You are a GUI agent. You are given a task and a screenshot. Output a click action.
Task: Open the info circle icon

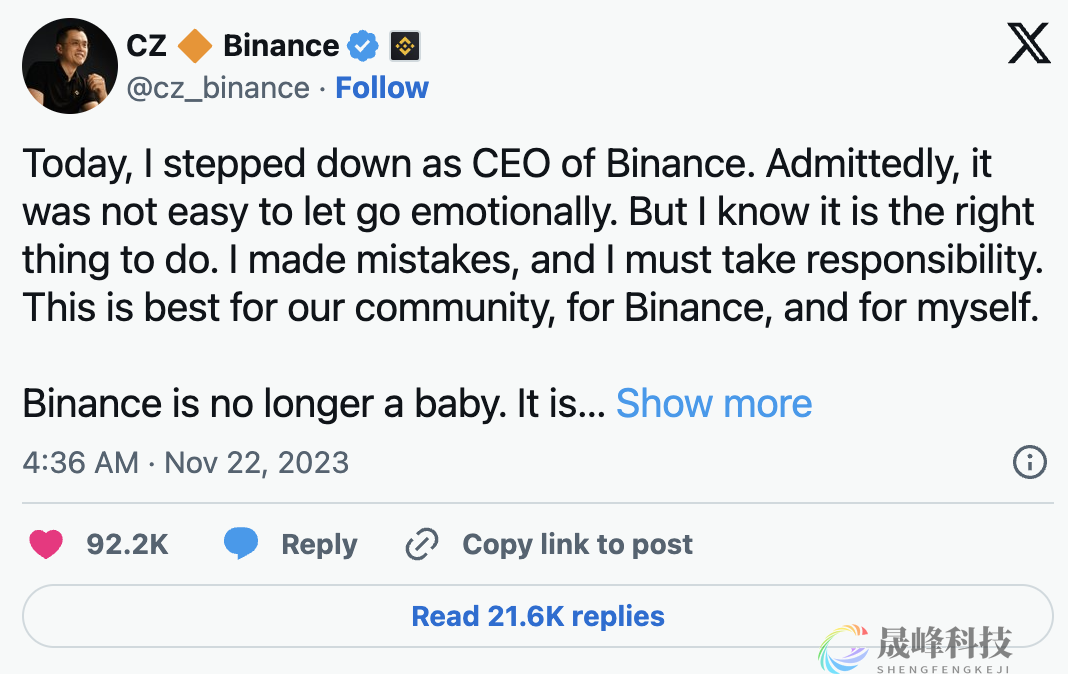click(1029, 462)
